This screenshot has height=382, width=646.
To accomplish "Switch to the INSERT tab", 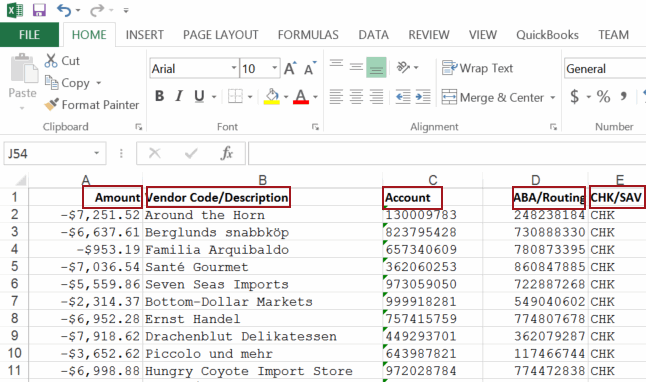I will 145,35.
